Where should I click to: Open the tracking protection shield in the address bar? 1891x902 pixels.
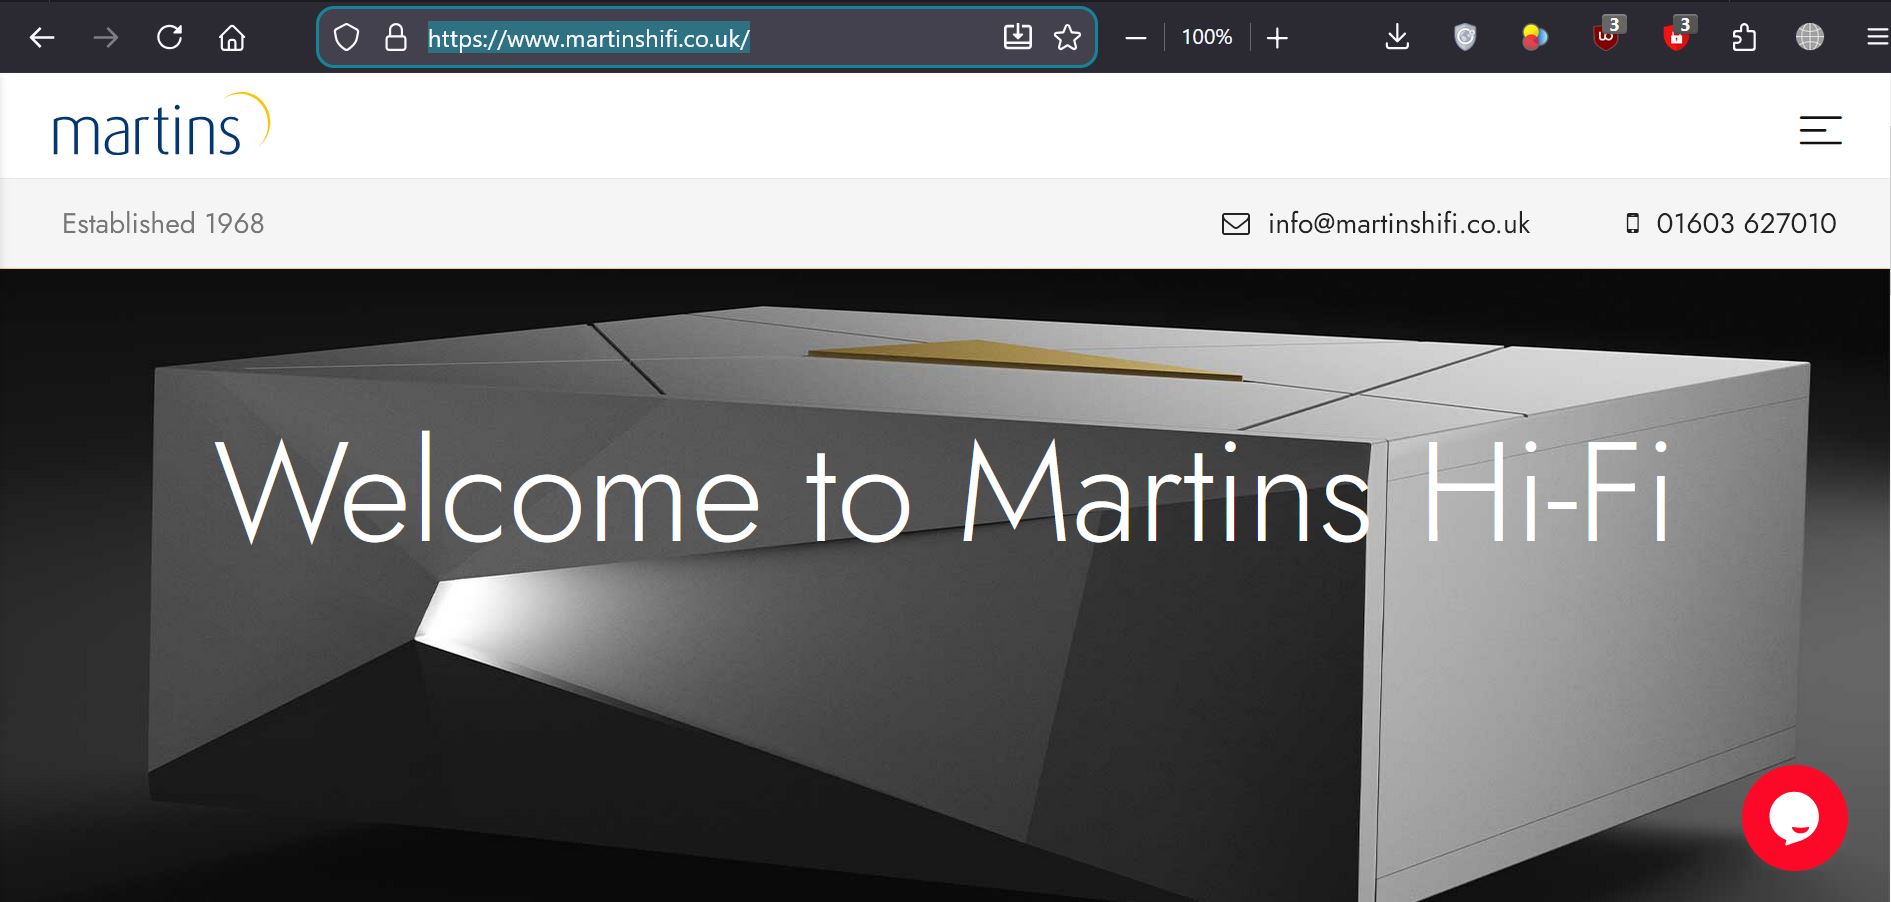pyautogui.click(x=346, y=38)
